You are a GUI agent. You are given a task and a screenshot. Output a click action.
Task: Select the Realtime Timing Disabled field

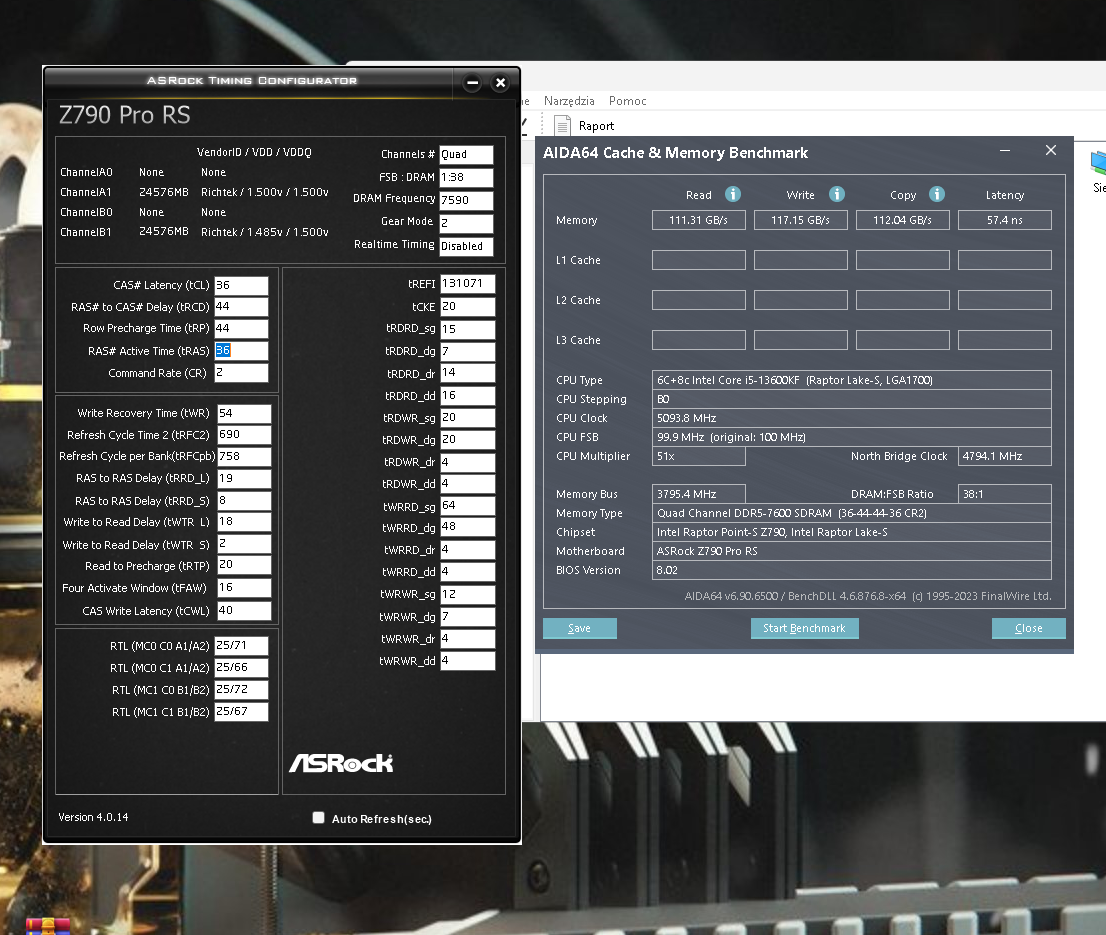point(466,246)
